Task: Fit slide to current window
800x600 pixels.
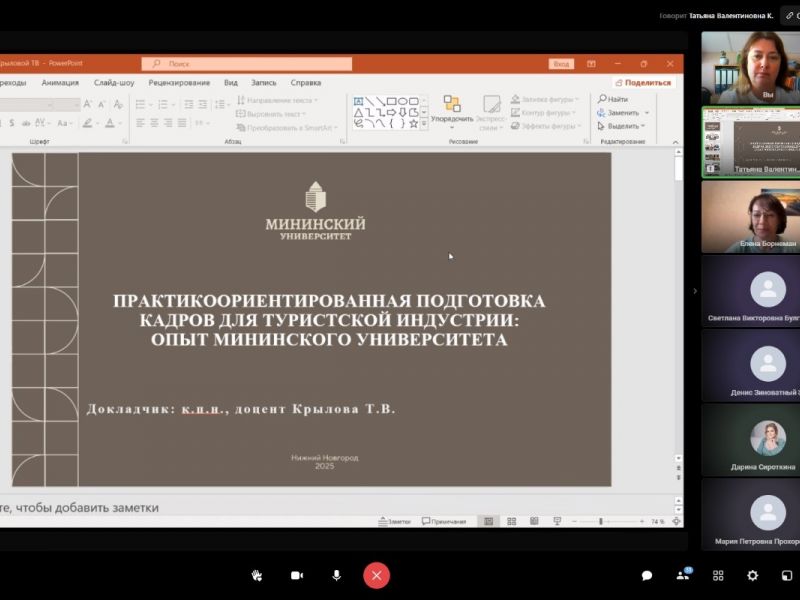Action: tap(678, 521)
